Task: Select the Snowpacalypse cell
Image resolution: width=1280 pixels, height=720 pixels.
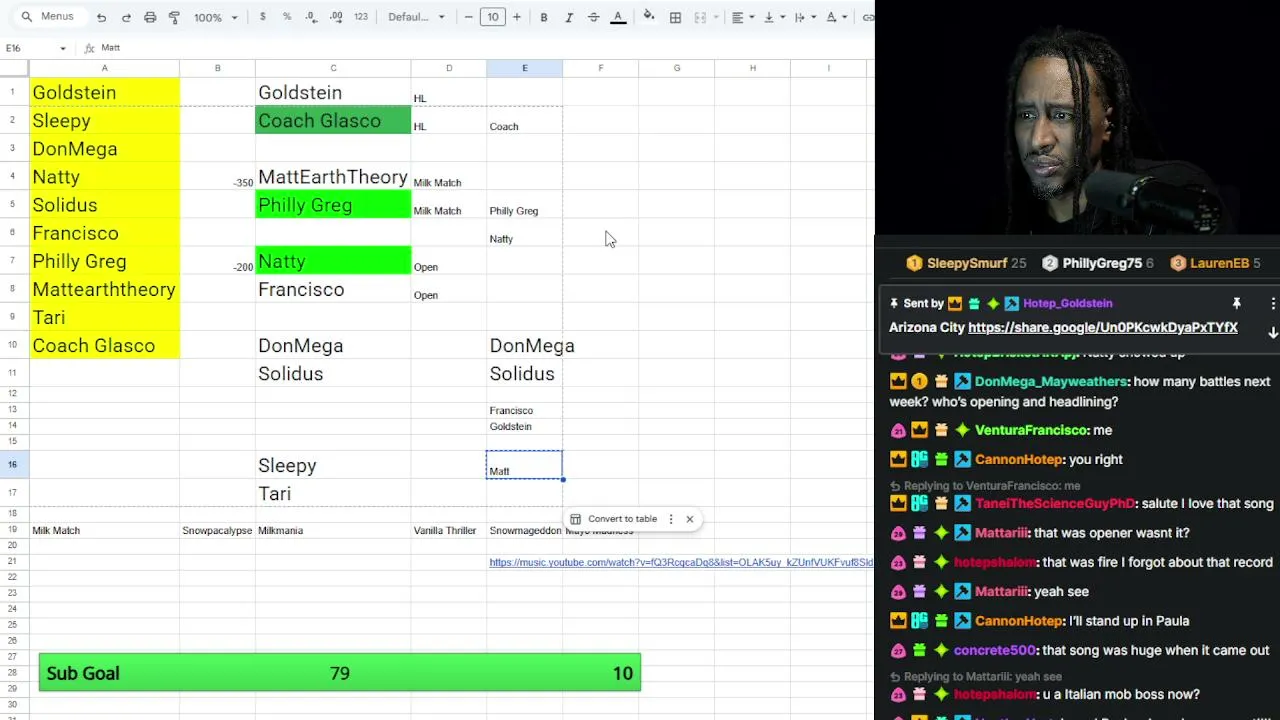Action: pyautogui.click(x=217, y=530)
